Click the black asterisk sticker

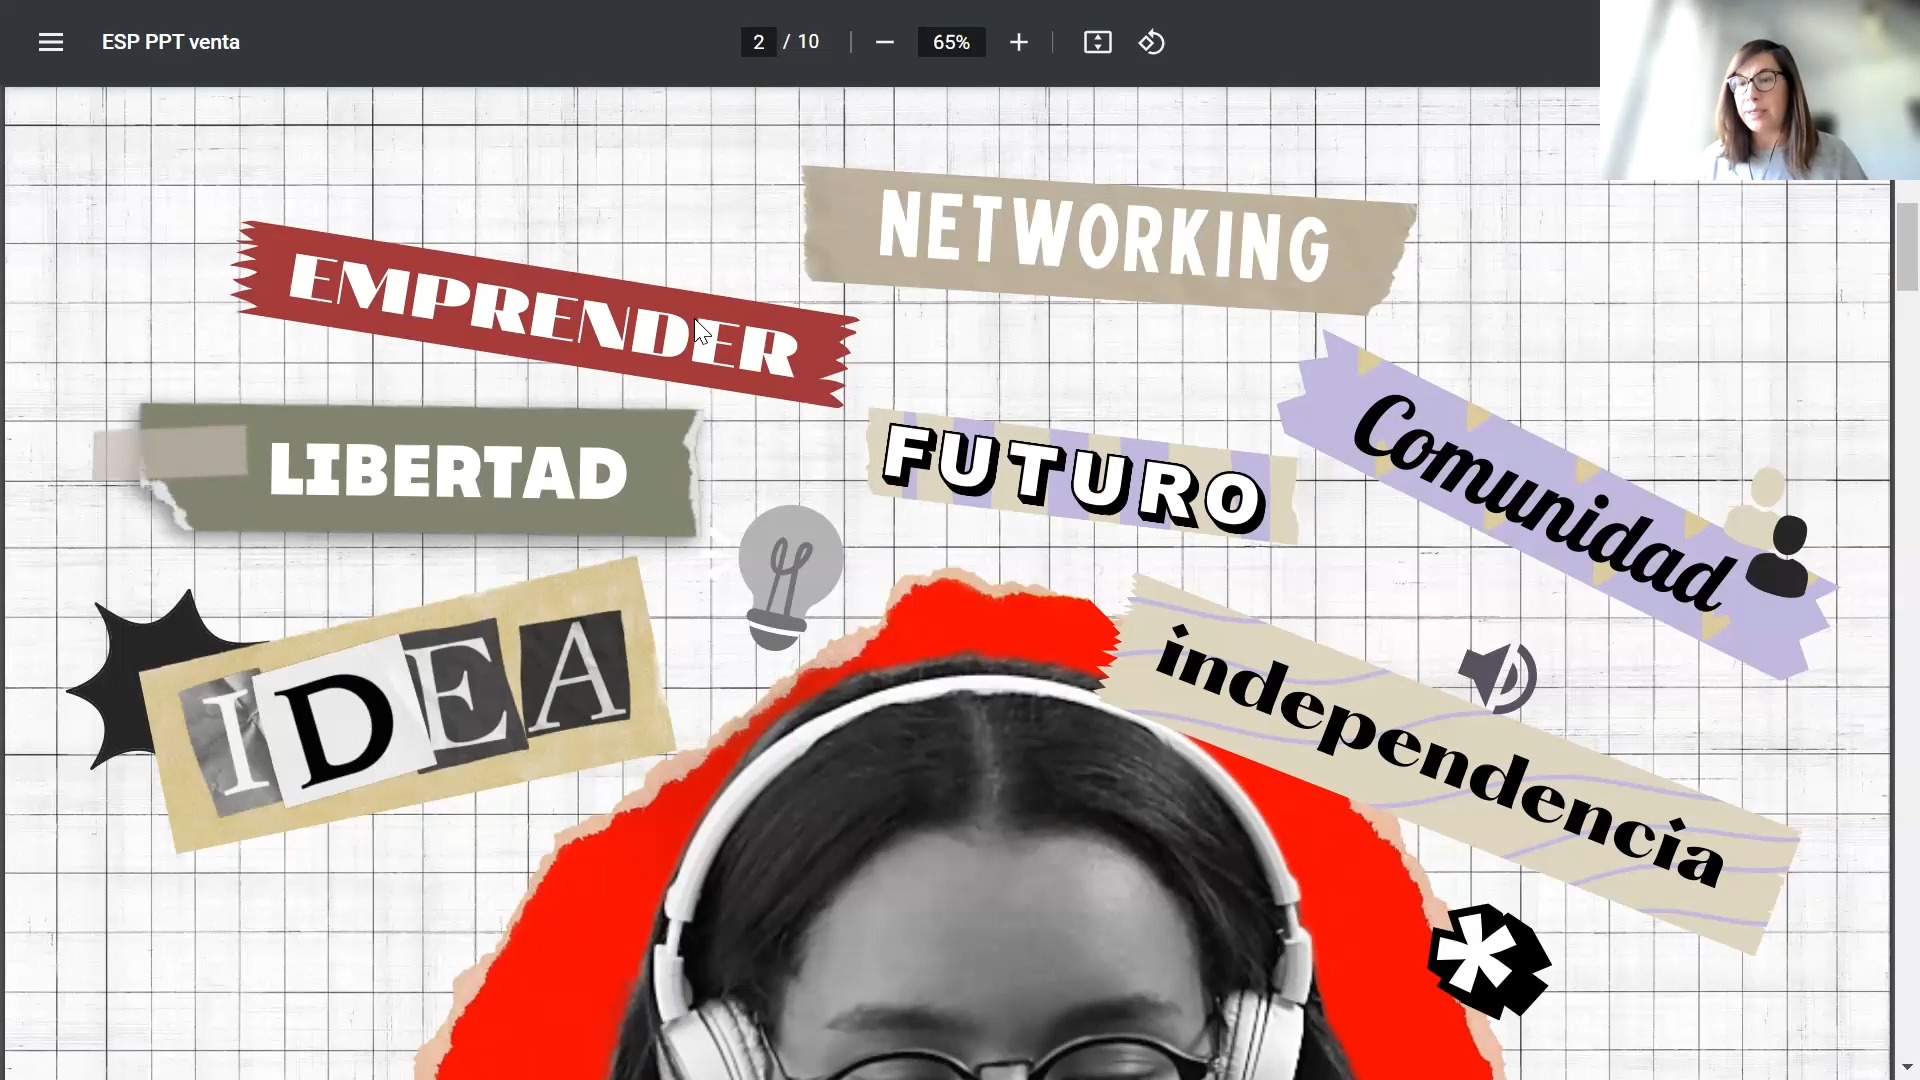point(1488,960)
